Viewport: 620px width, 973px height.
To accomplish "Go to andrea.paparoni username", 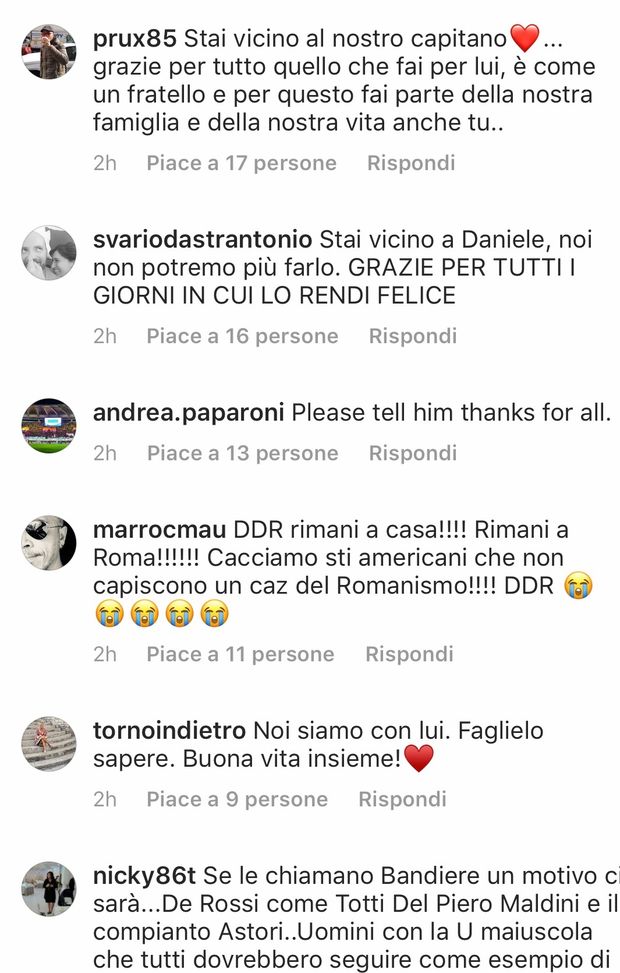I will click(x=189, y=413).
